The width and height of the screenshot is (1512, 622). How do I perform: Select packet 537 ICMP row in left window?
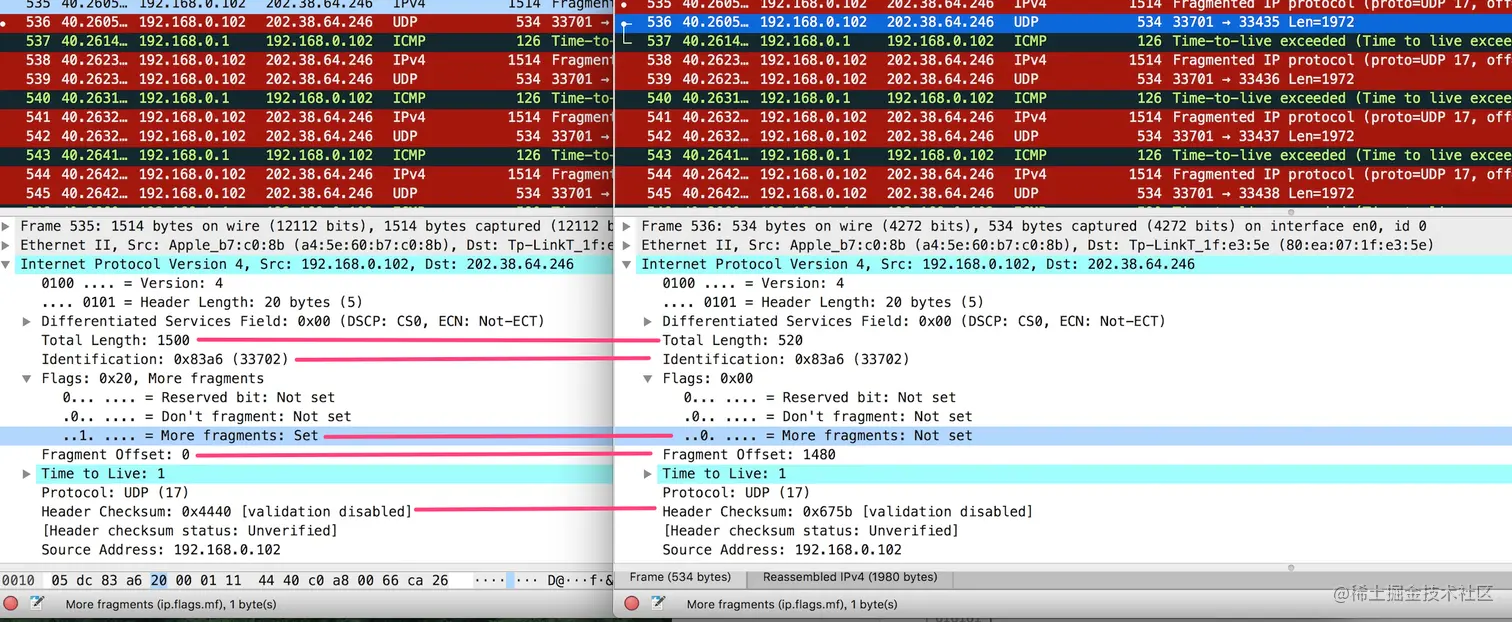point(306,41)
